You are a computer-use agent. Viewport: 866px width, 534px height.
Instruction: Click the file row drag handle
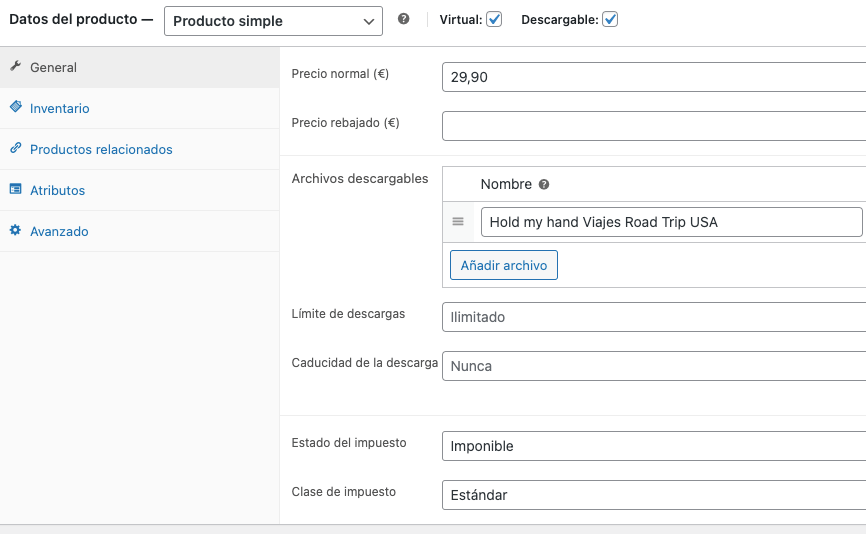click(x=458, y=222)
